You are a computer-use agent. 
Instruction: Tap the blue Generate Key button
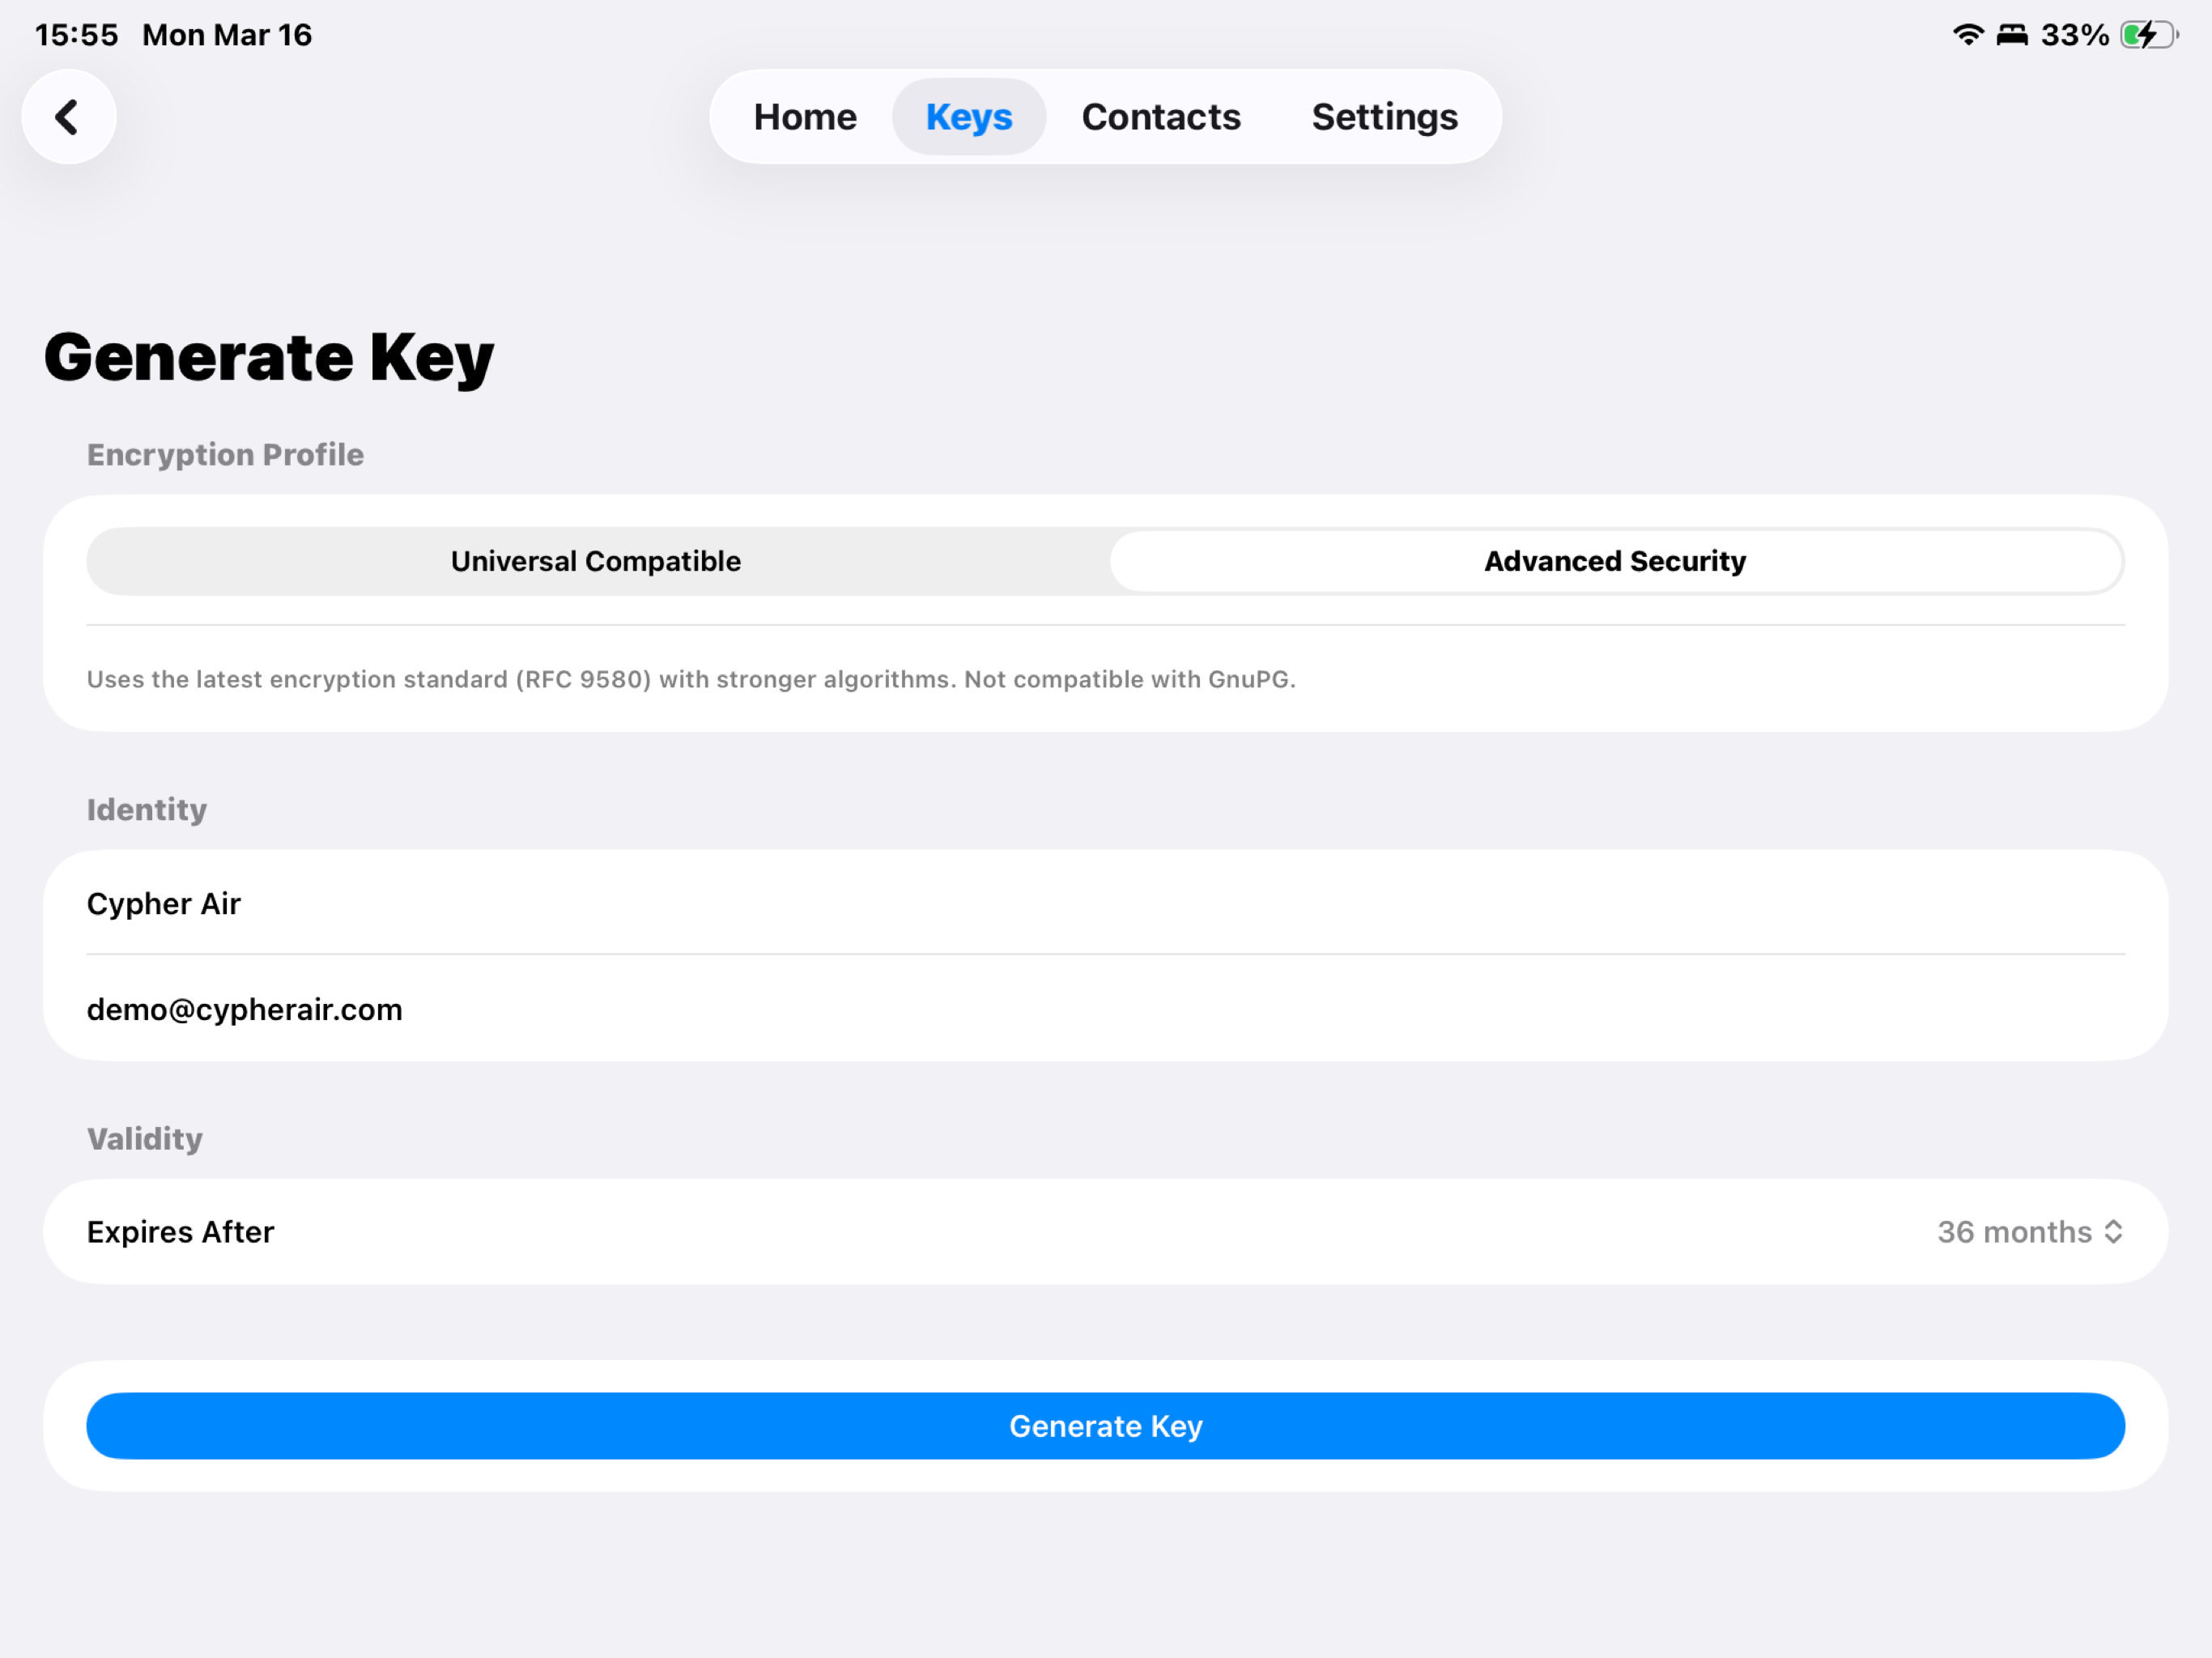(1106, 1426)
